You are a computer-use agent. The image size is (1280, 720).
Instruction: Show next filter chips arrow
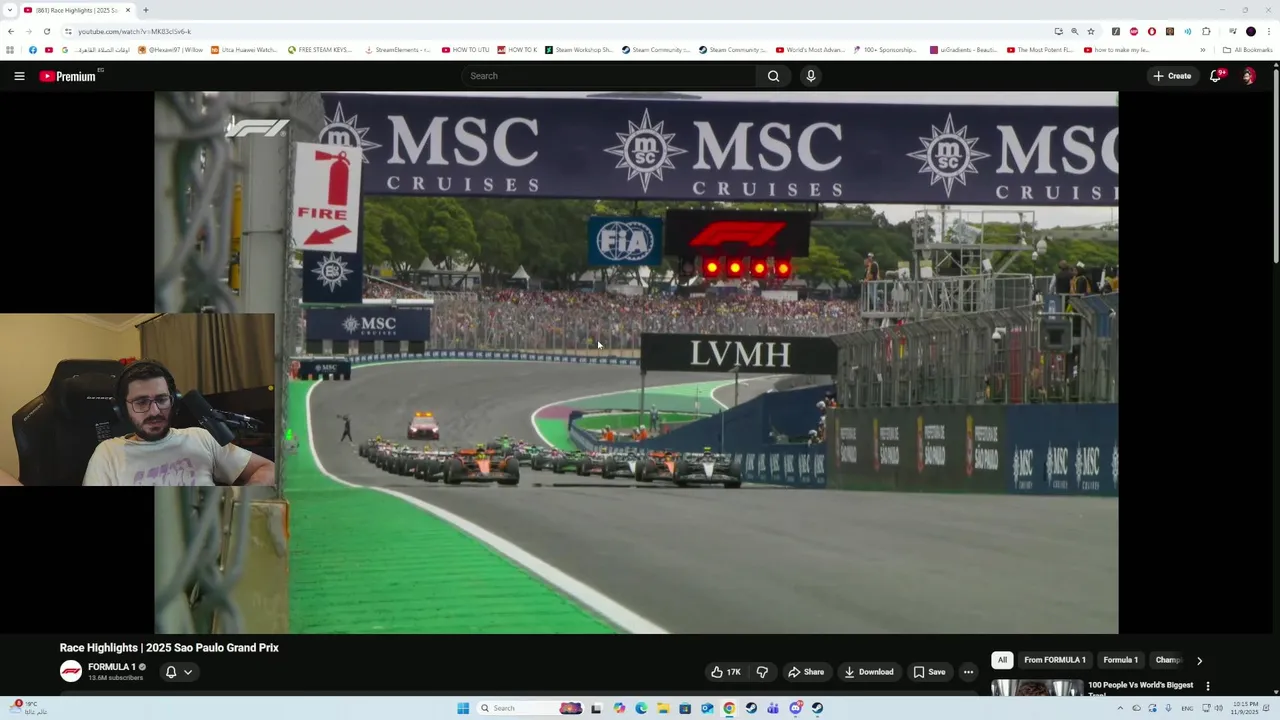1199,660
